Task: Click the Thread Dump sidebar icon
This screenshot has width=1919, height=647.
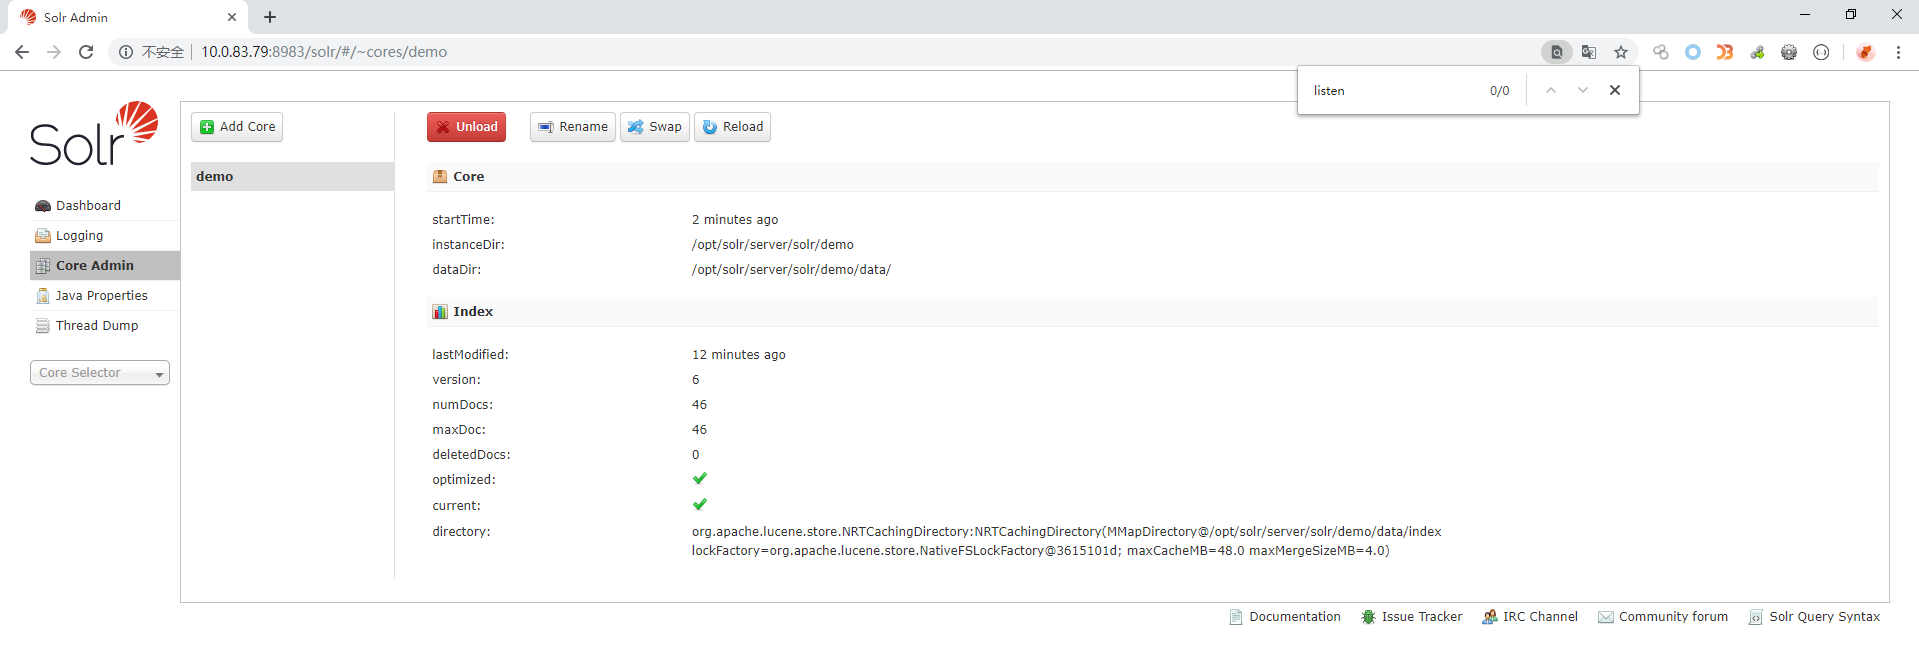Action: (x=43, y=326)
